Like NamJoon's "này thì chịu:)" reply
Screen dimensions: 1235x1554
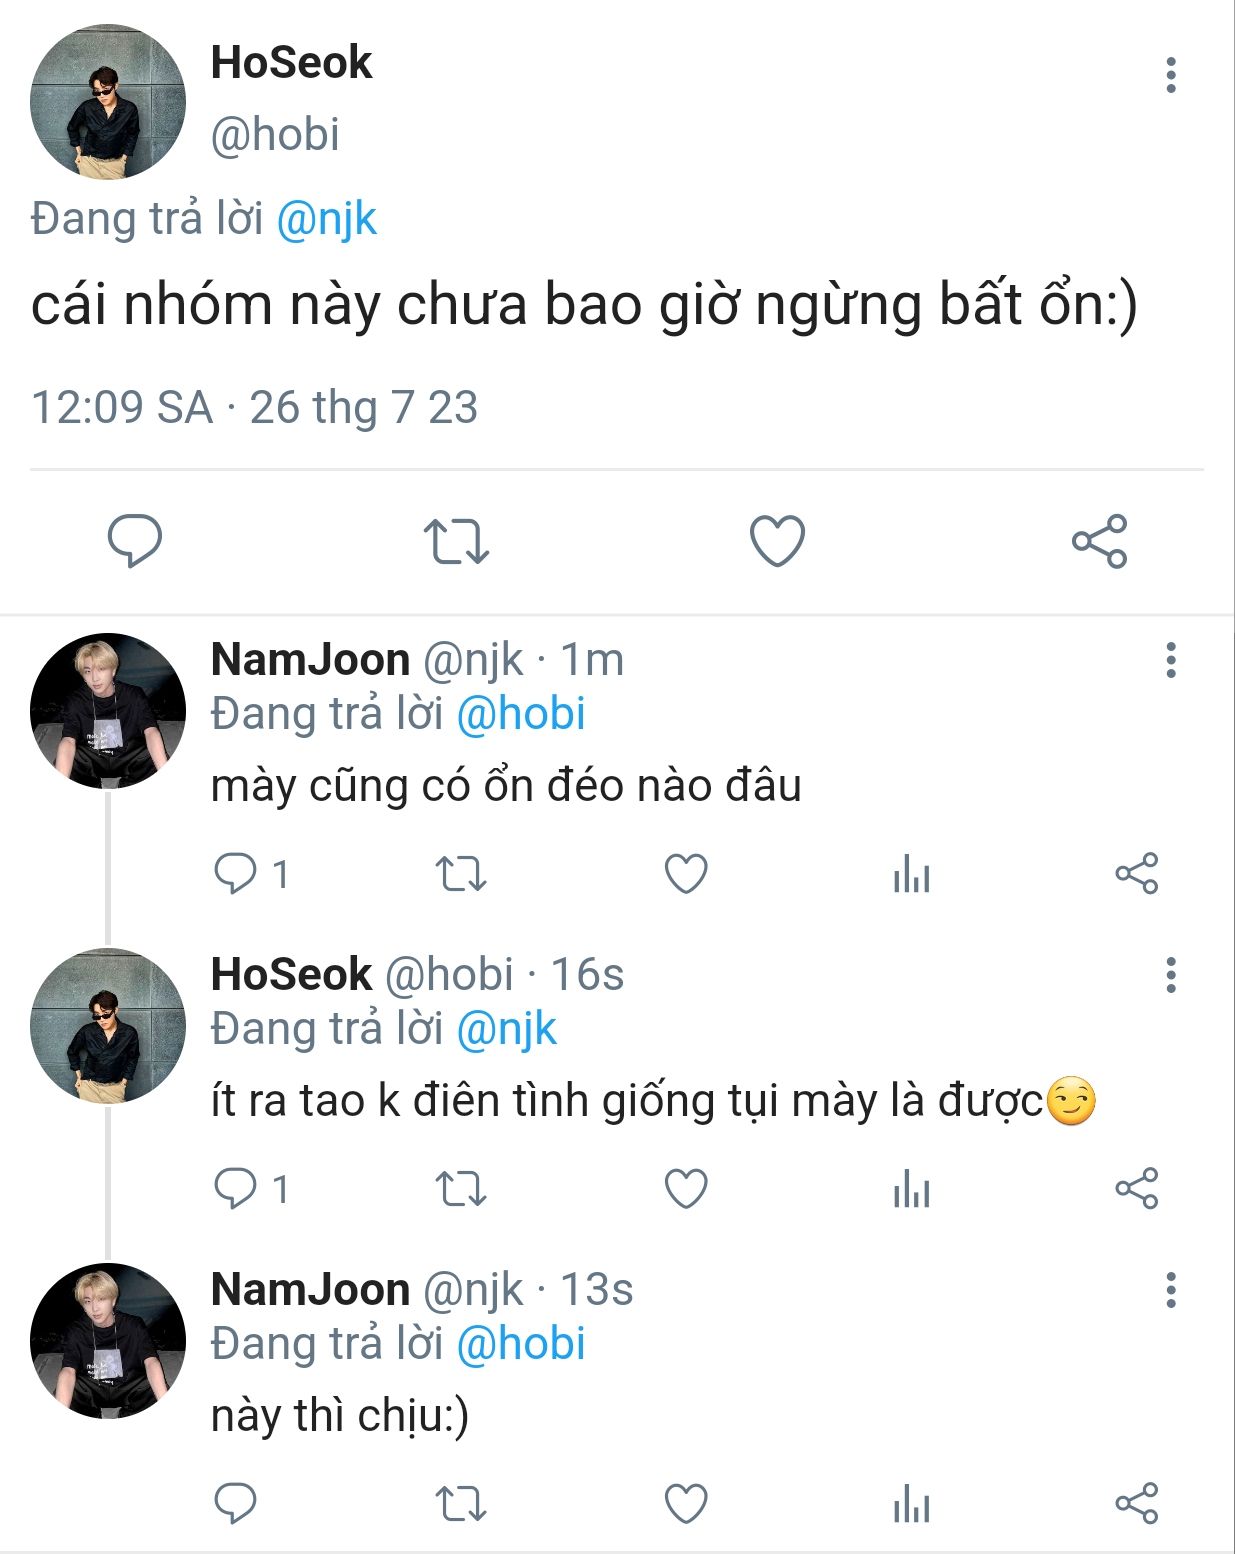686,1503
